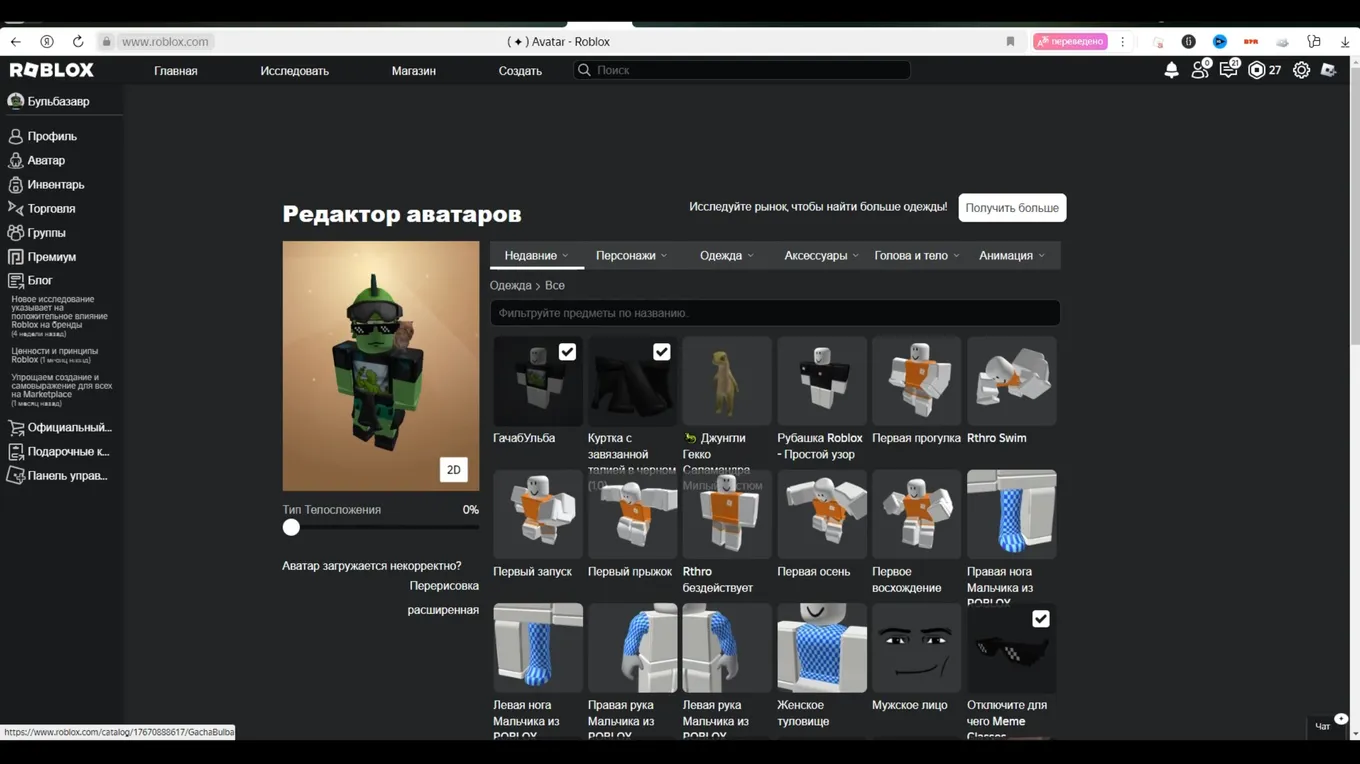Image resolution: width=1360 pixels, height=764 pixels.
Task: Open Аватар from the sidebar
Action: [46, 160]
